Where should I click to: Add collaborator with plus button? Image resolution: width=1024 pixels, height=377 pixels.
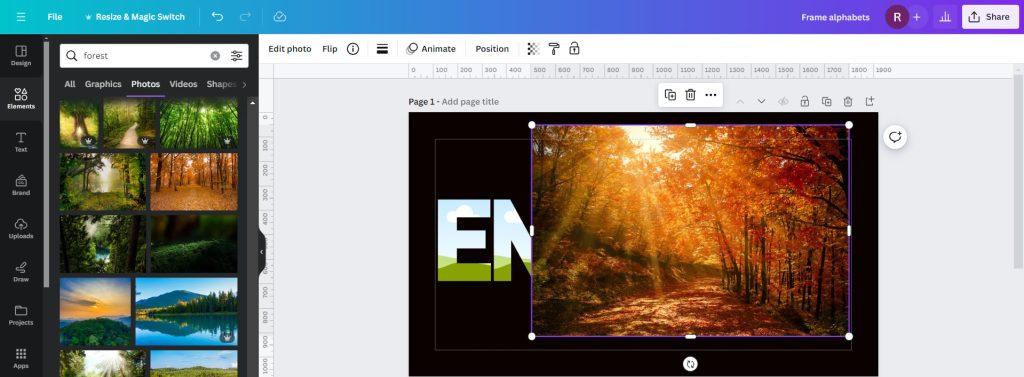click(916, 17)
